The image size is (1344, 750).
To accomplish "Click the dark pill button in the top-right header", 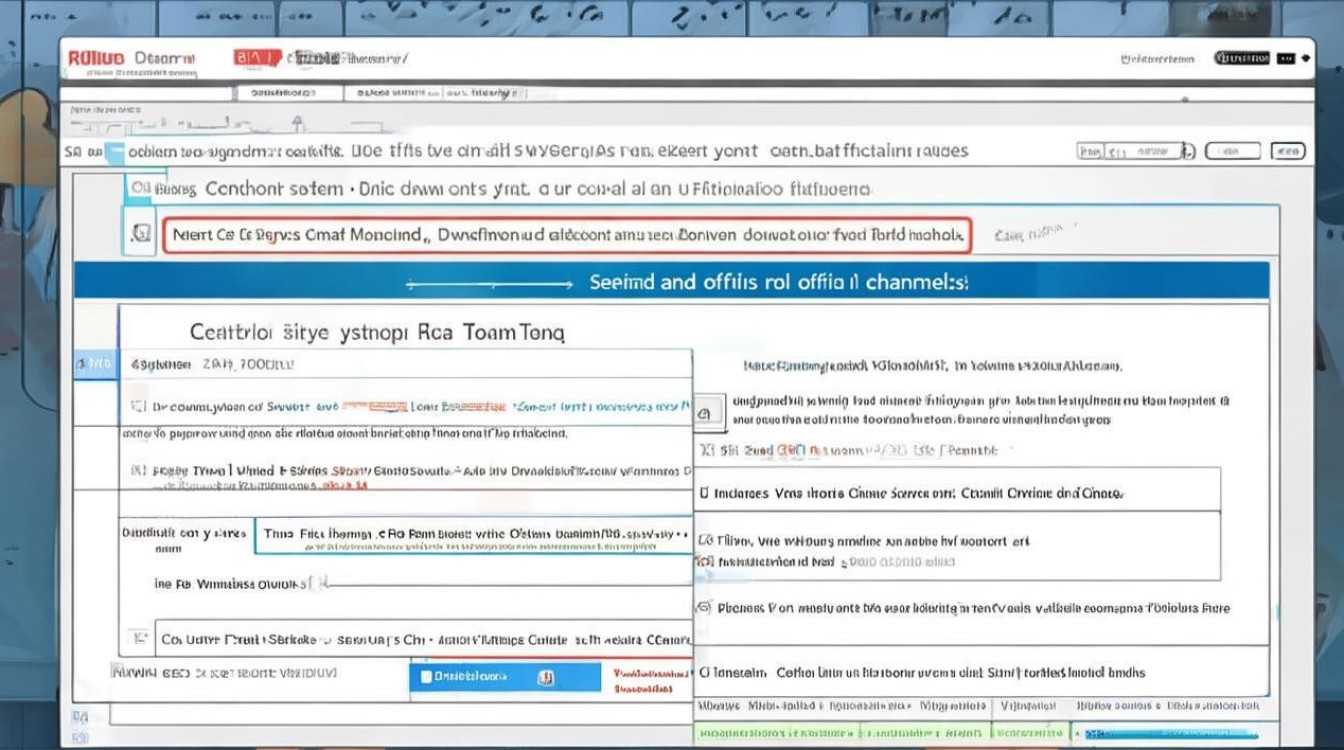I will click(1242, 59).
